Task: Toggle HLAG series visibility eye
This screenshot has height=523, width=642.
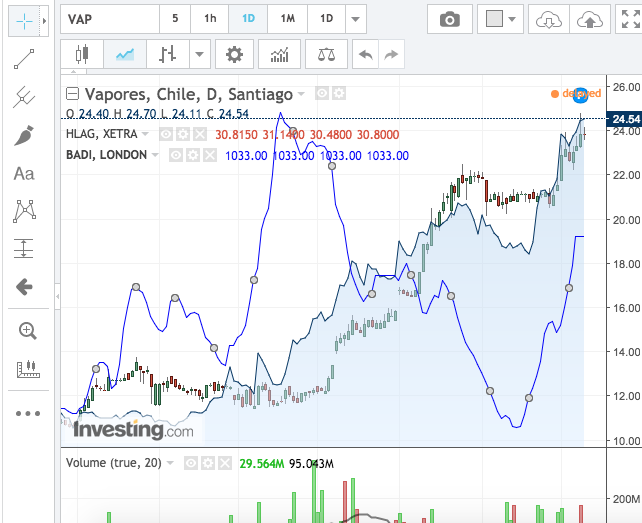Action: 166,134
